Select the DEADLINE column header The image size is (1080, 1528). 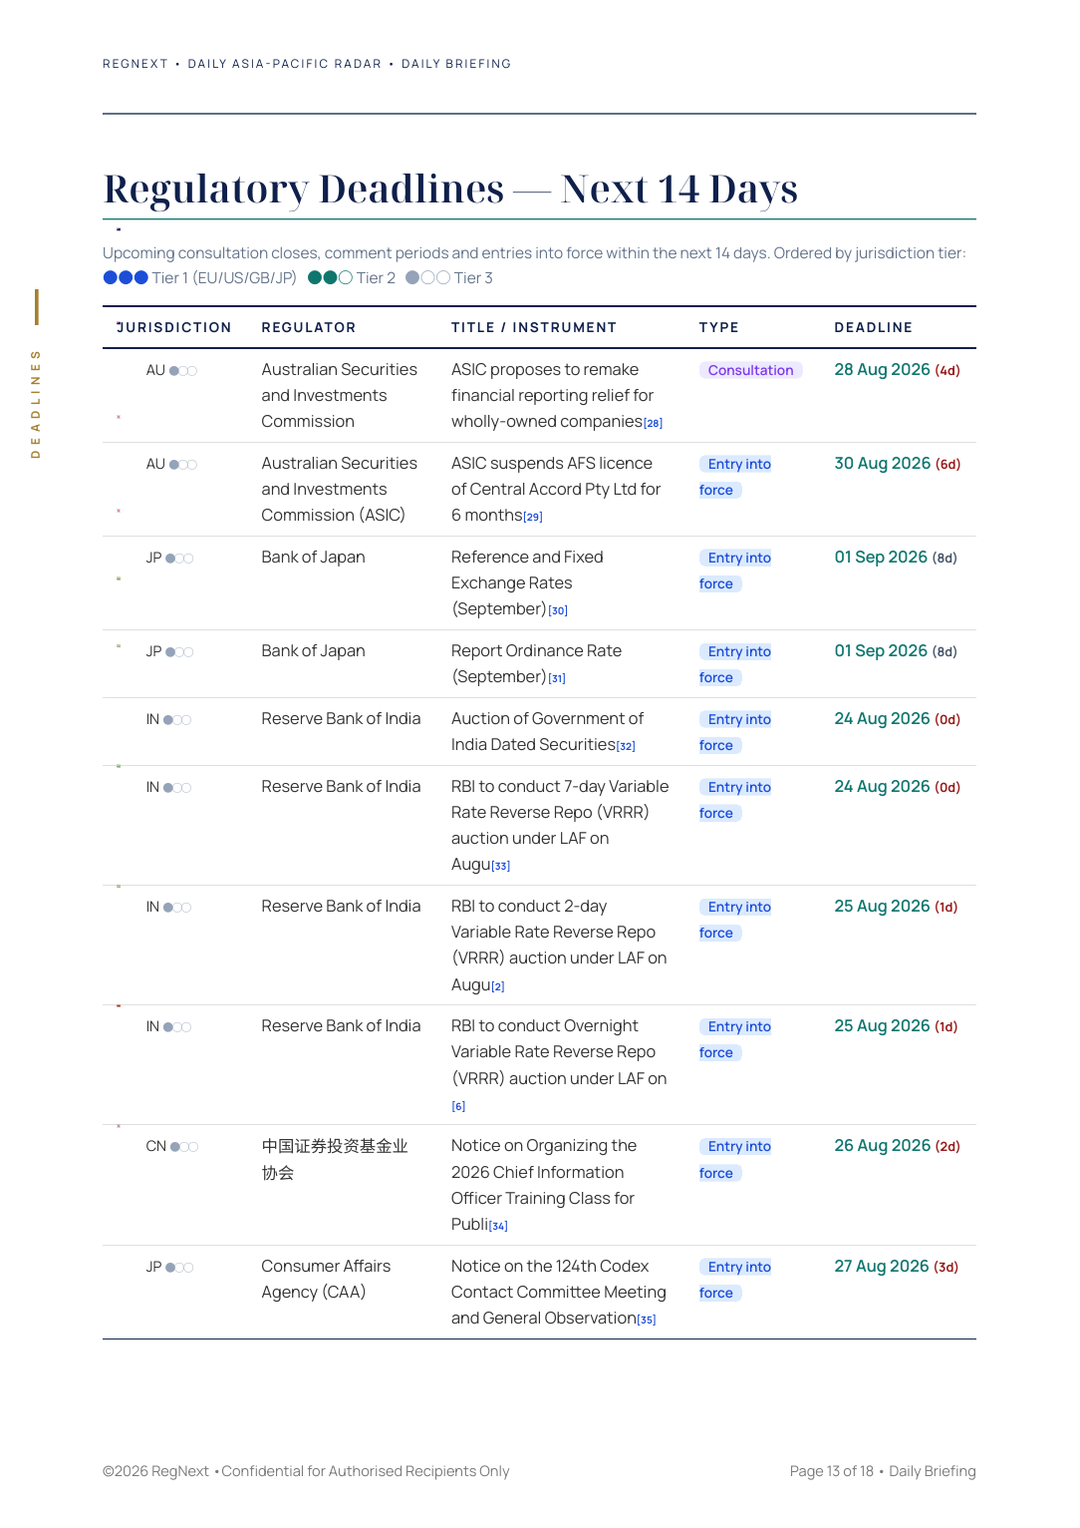coord(874,327)
